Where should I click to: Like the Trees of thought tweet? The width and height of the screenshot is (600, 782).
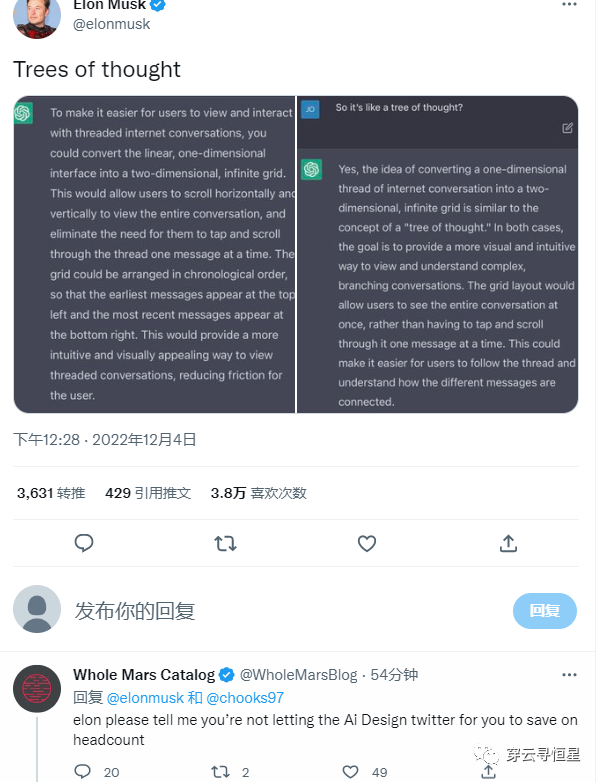[x=367, y=543]
